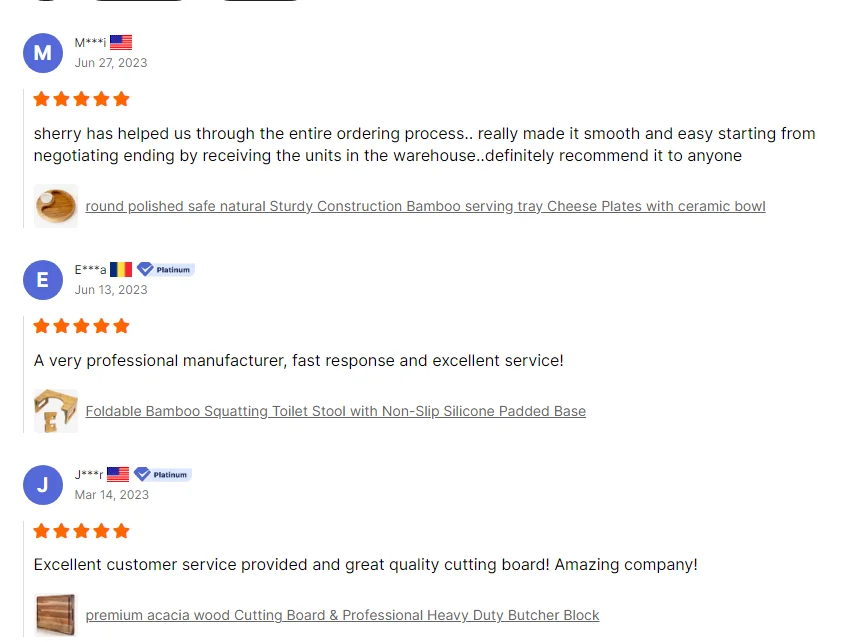Click five-star rating on M***i's review

click(82, 99)
